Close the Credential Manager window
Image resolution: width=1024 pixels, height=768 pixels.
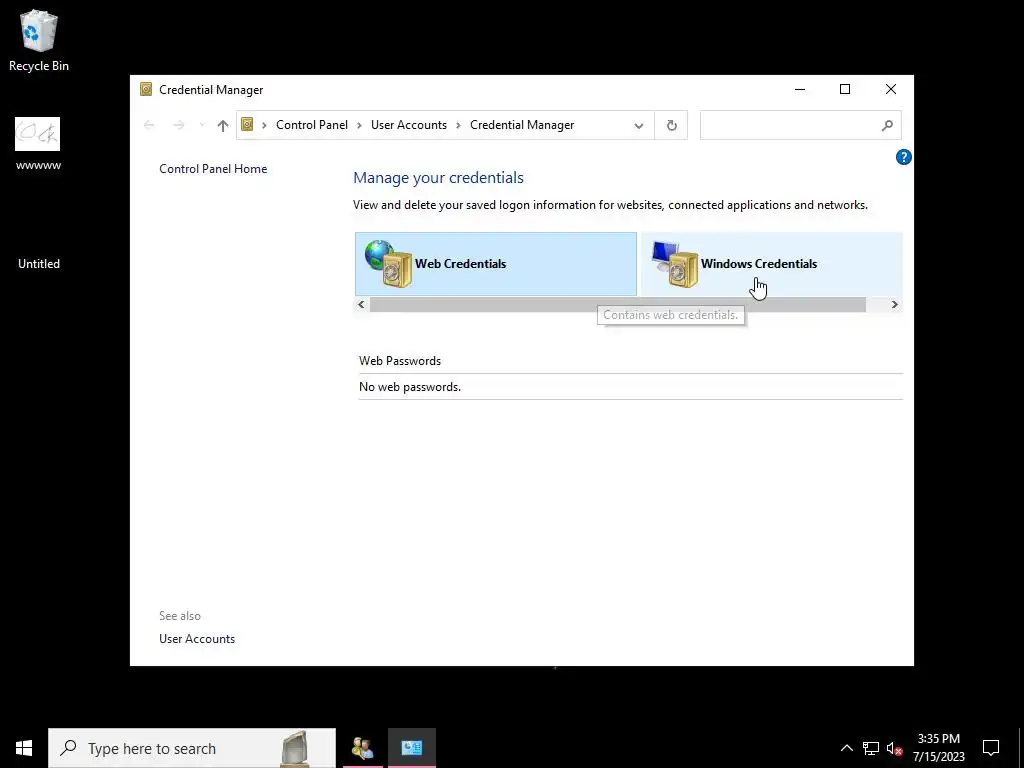891,89
